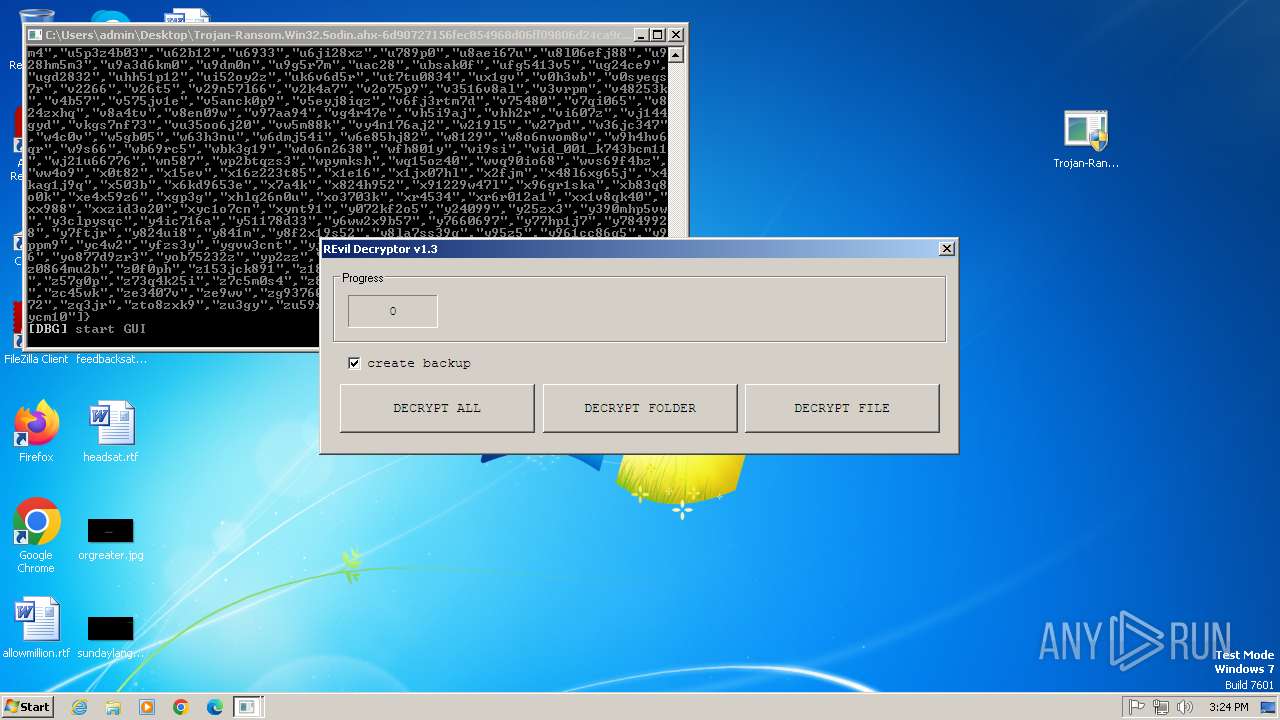Launch Chrome from the taskbar
1280x720 pixels.
pos(181,707)
